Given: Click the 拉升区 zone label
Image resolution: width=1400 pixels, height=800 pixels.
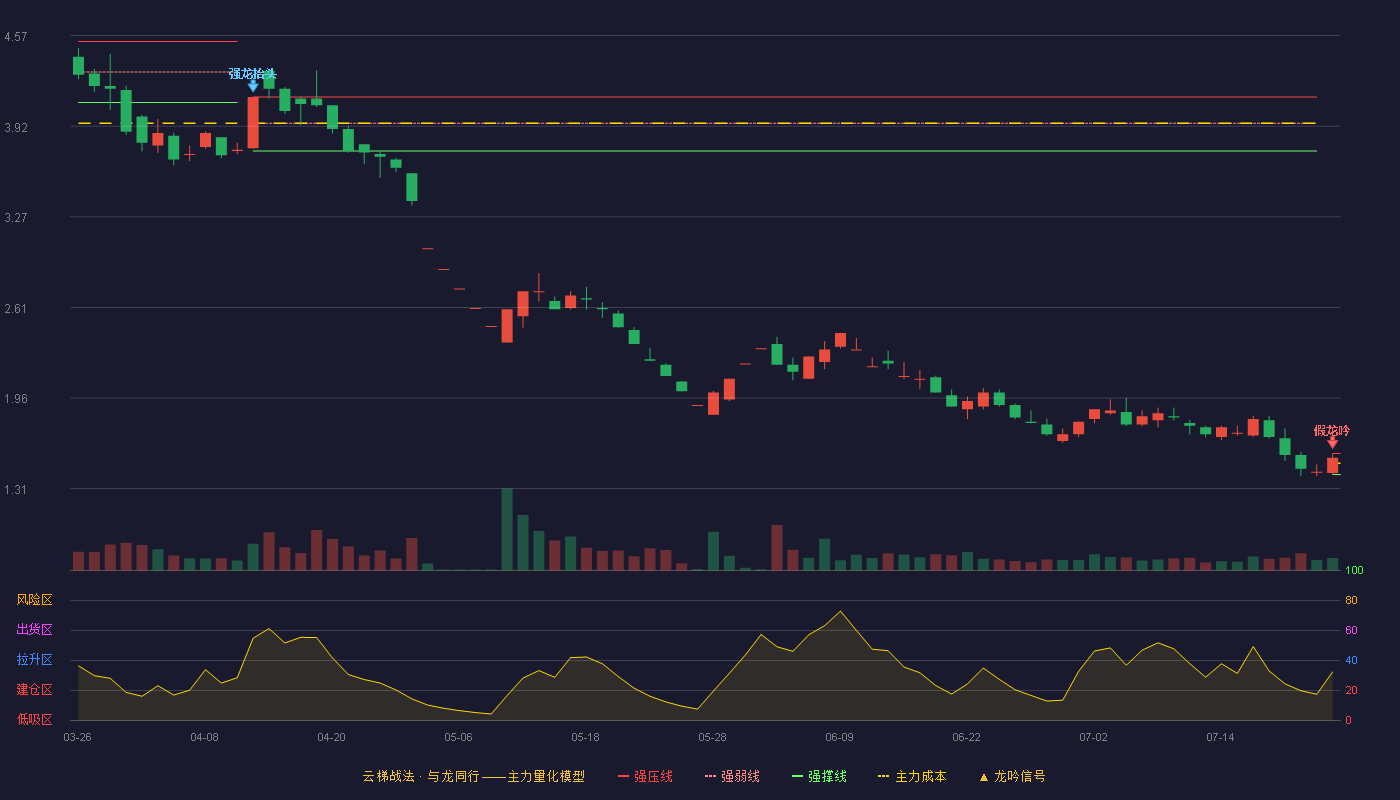Looking at the screenshot, I should 35,660.
